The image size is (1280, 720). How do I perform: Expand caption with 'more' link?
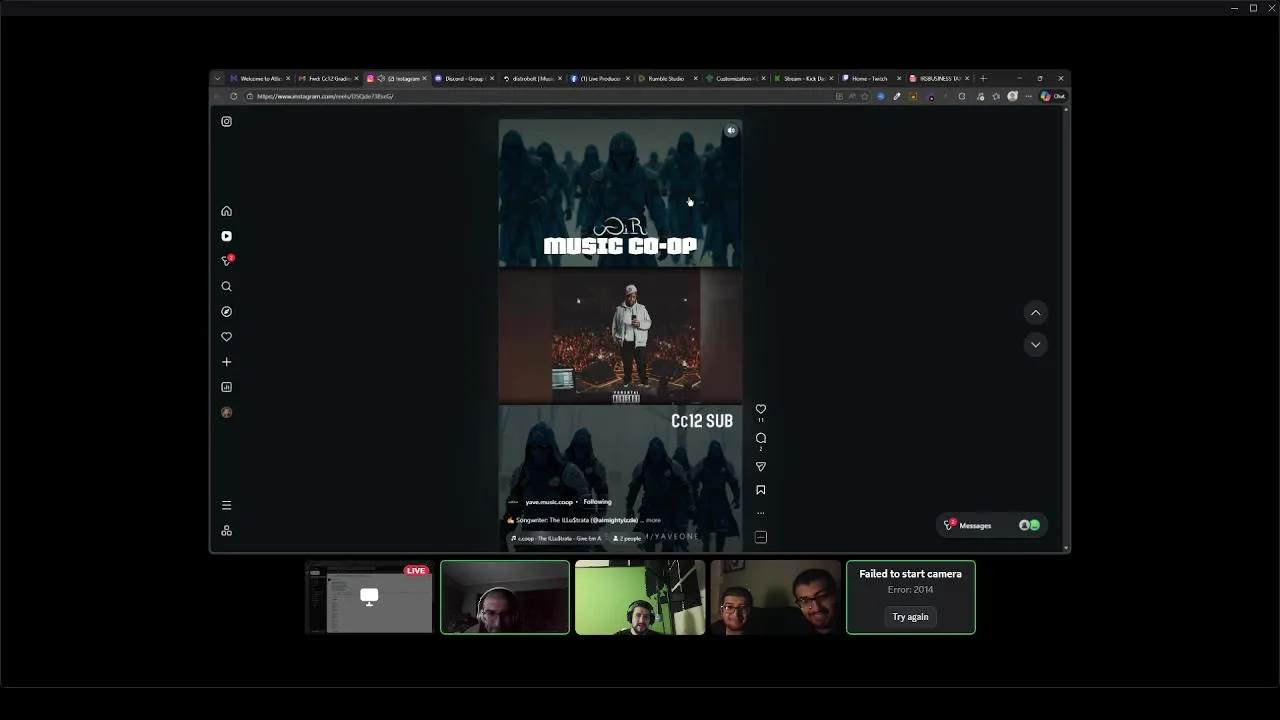click(653, 520)
